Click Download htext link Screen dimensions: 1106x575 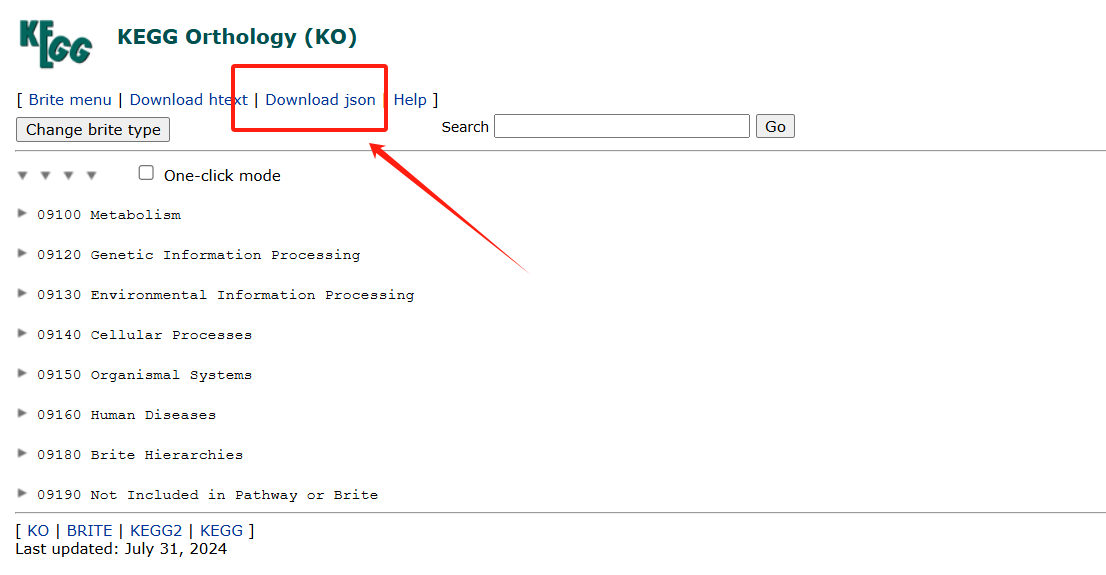tap(188, 99)
